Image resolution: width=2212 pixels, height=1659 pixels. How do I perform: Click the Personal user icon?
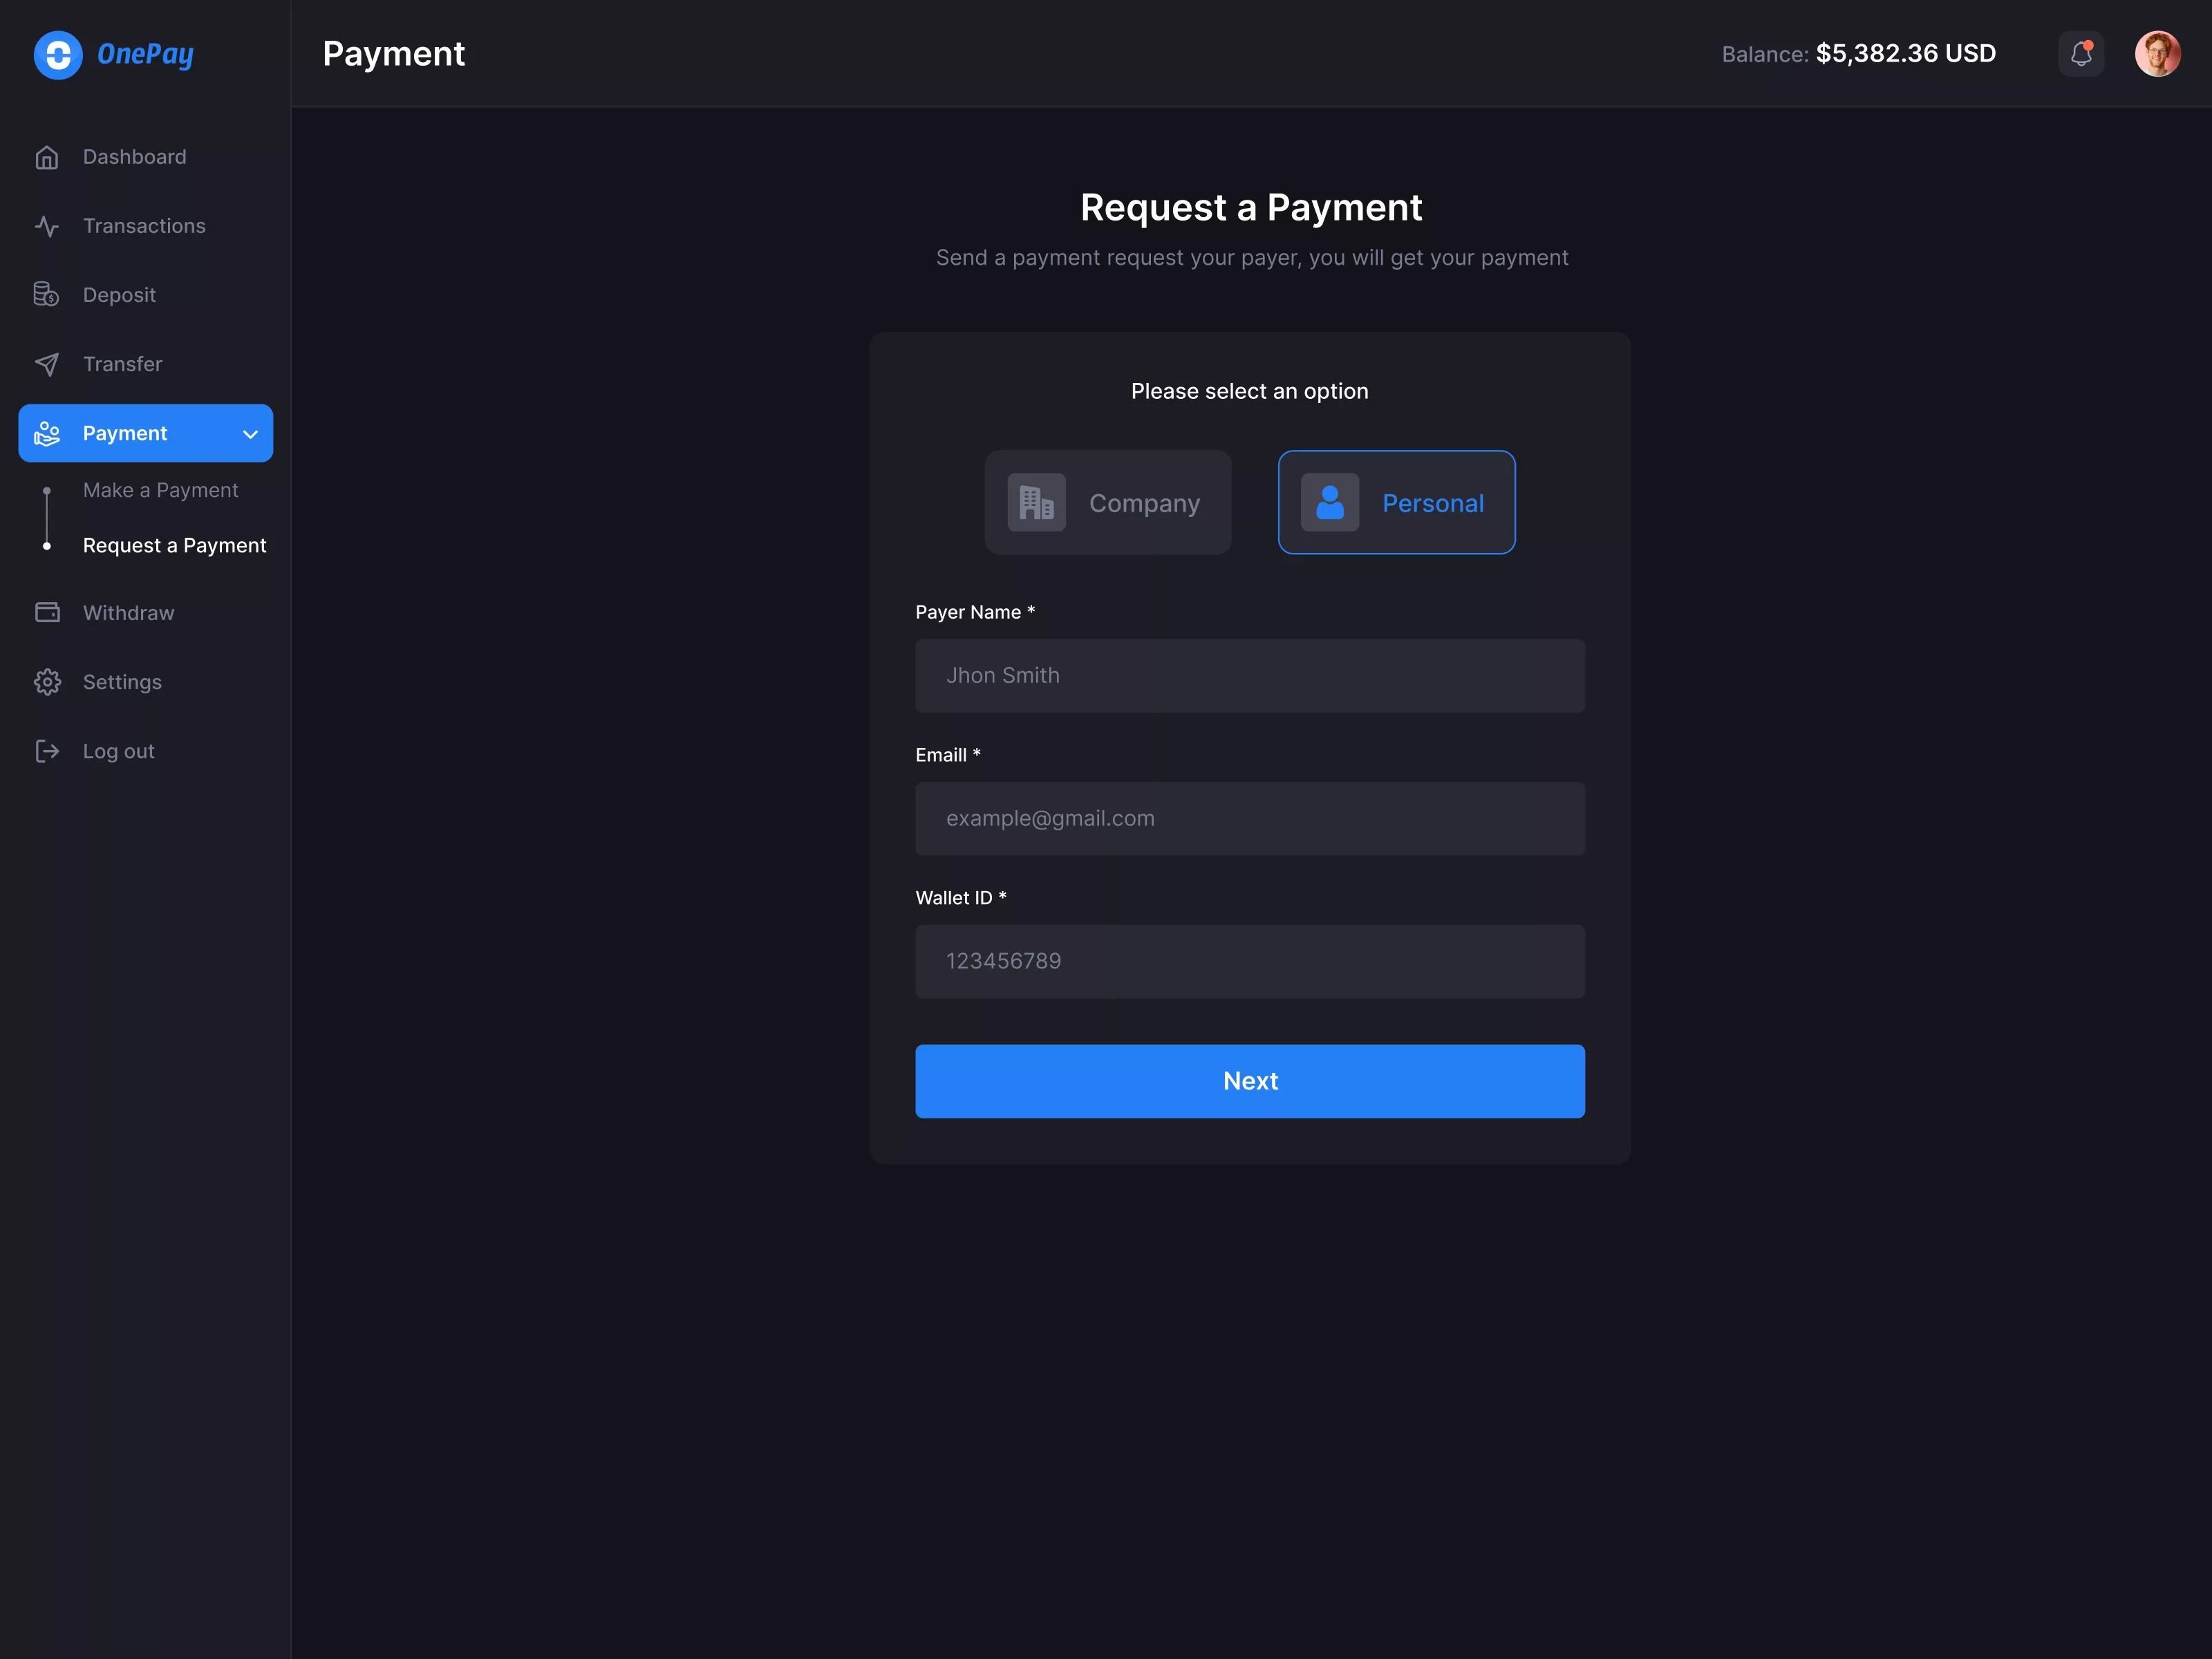1329,502
